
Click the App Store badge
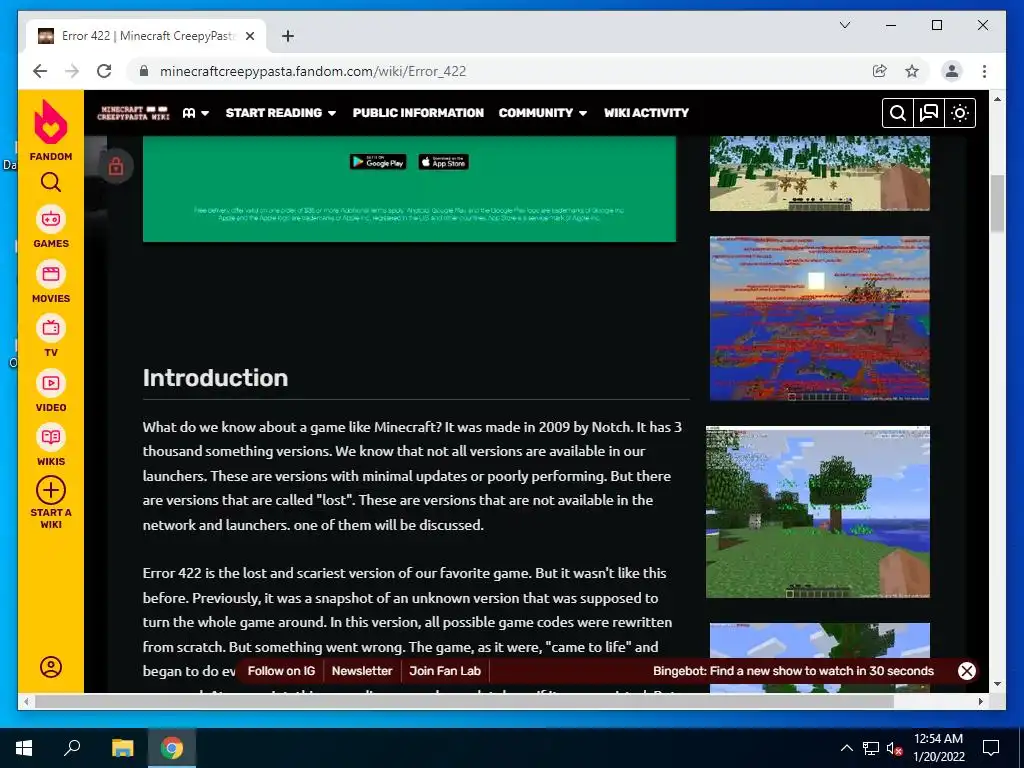pos(443,162)
